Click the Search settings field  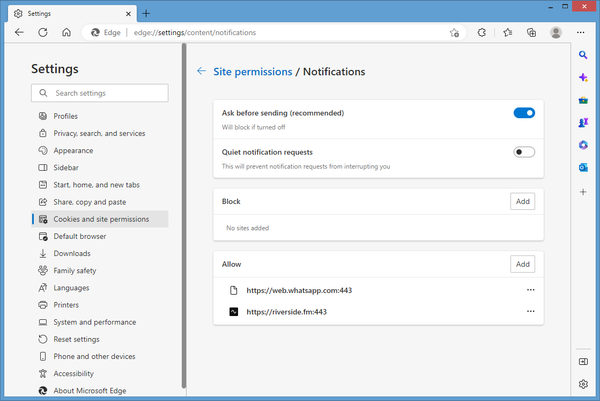pos(99,93)
